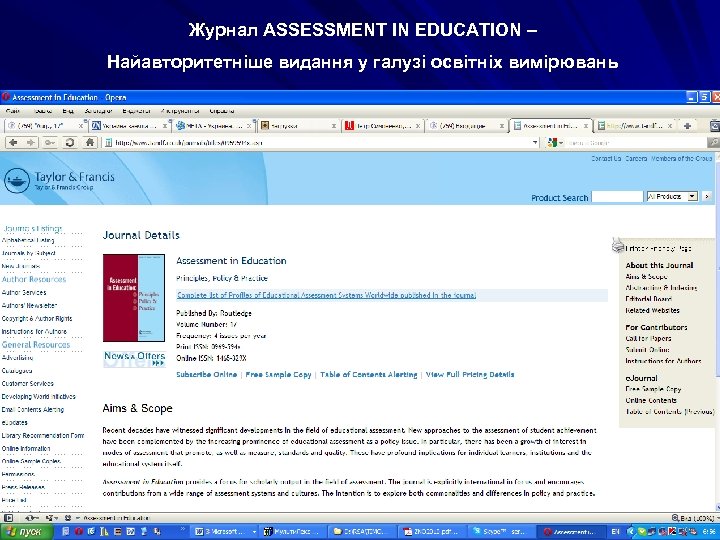Click Online Contents in eJournal section
720x540 pixels.
[651, 400]
